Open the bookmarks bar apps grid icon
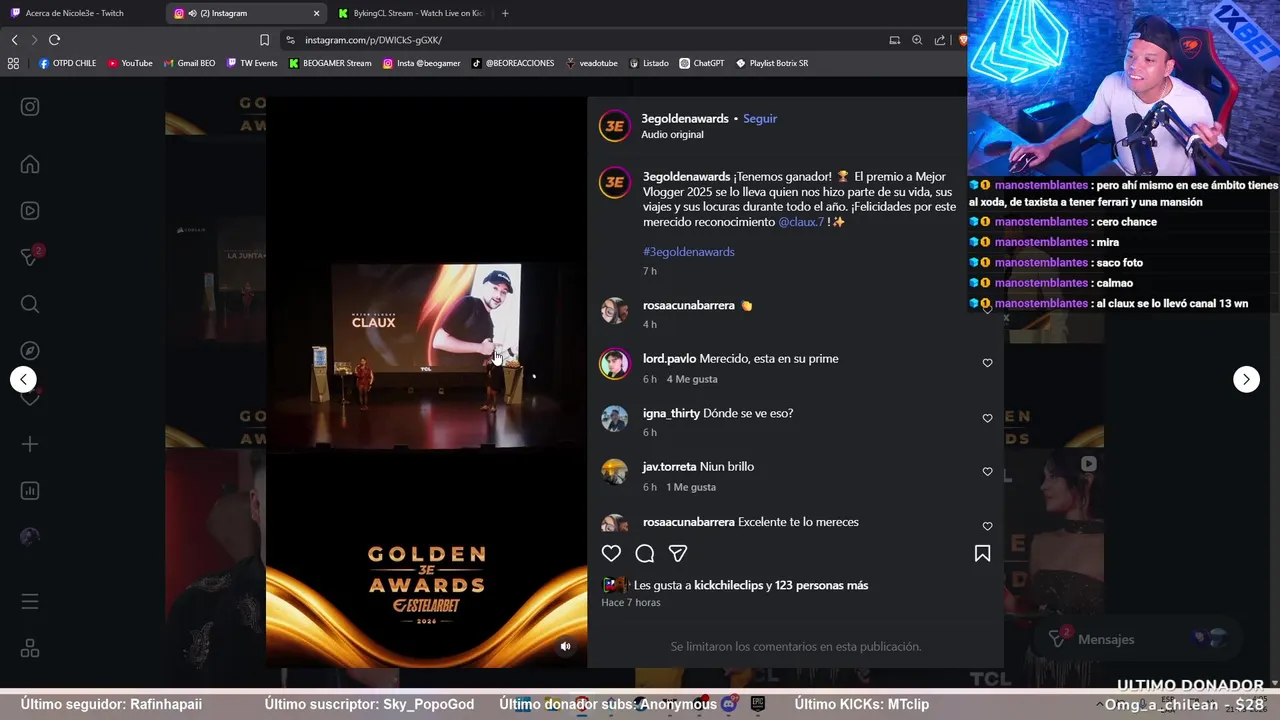 pos(13,63)
